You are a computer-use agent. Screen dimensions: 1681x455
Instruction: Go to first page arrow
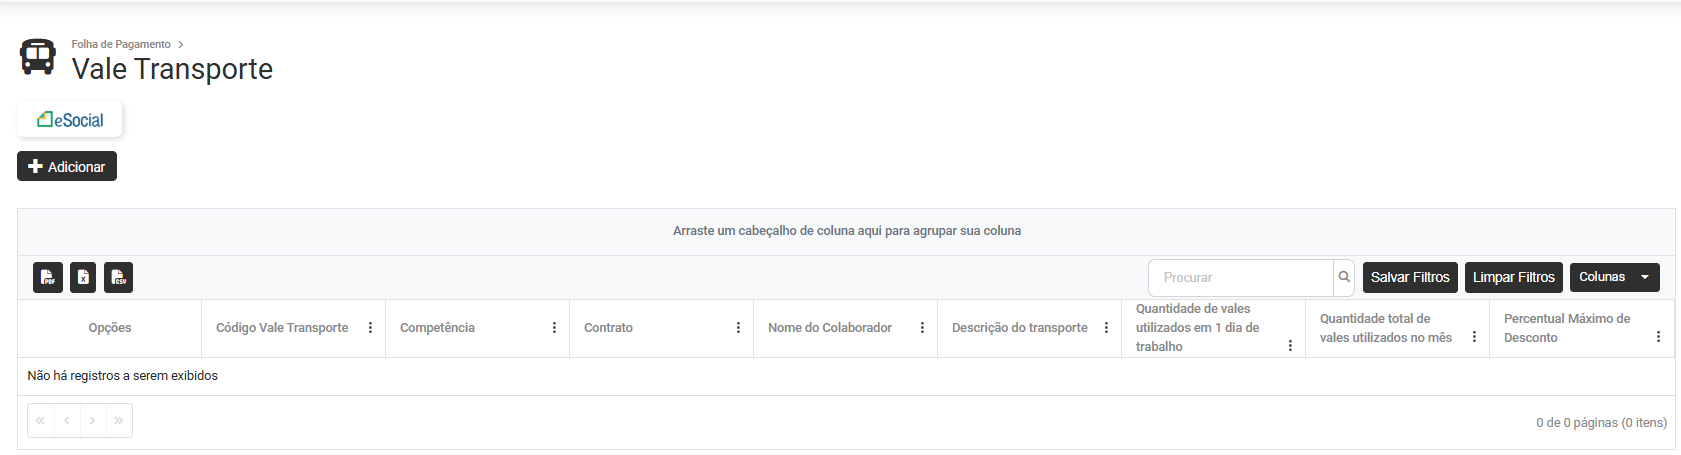pyautogui.click(x=40, y=420)
